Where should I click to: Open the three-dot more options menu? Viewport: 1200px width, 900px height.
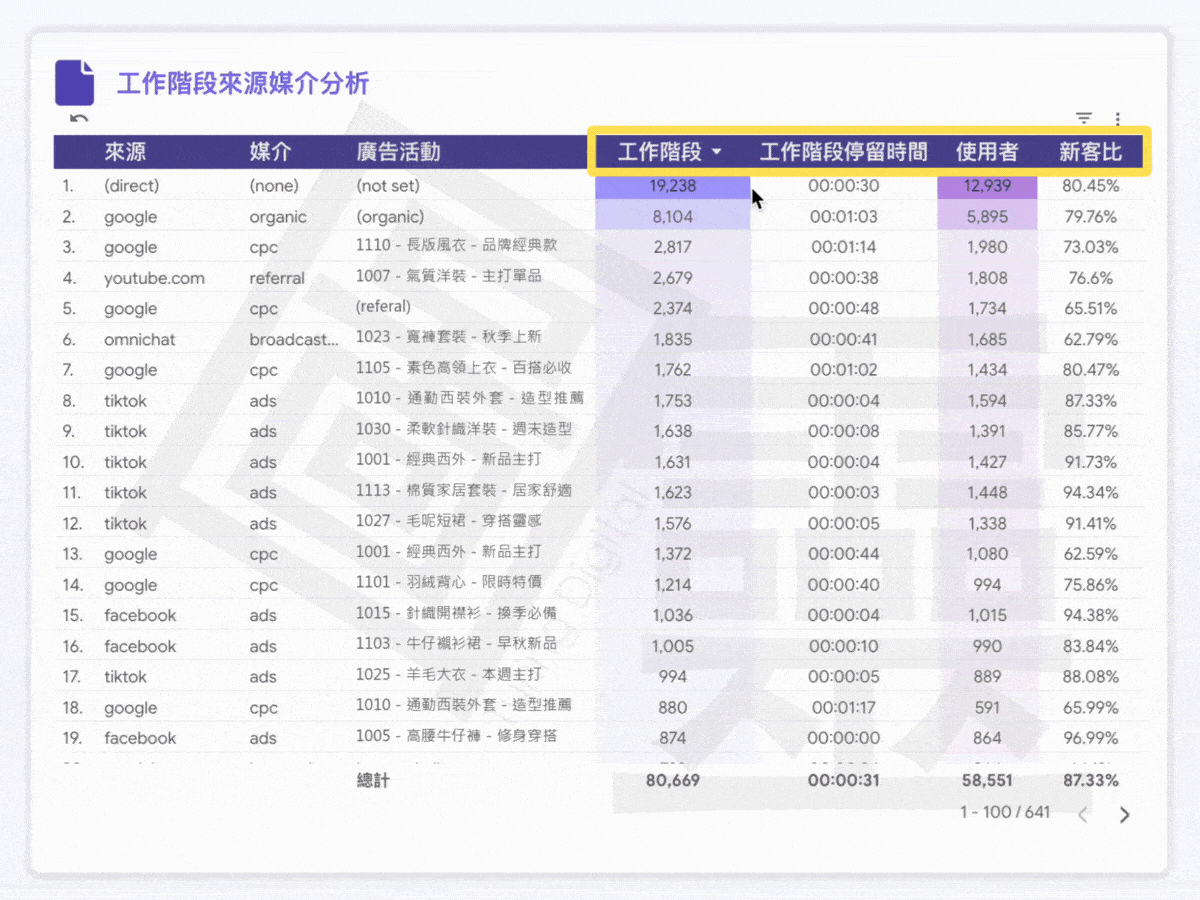(1118, 118)
